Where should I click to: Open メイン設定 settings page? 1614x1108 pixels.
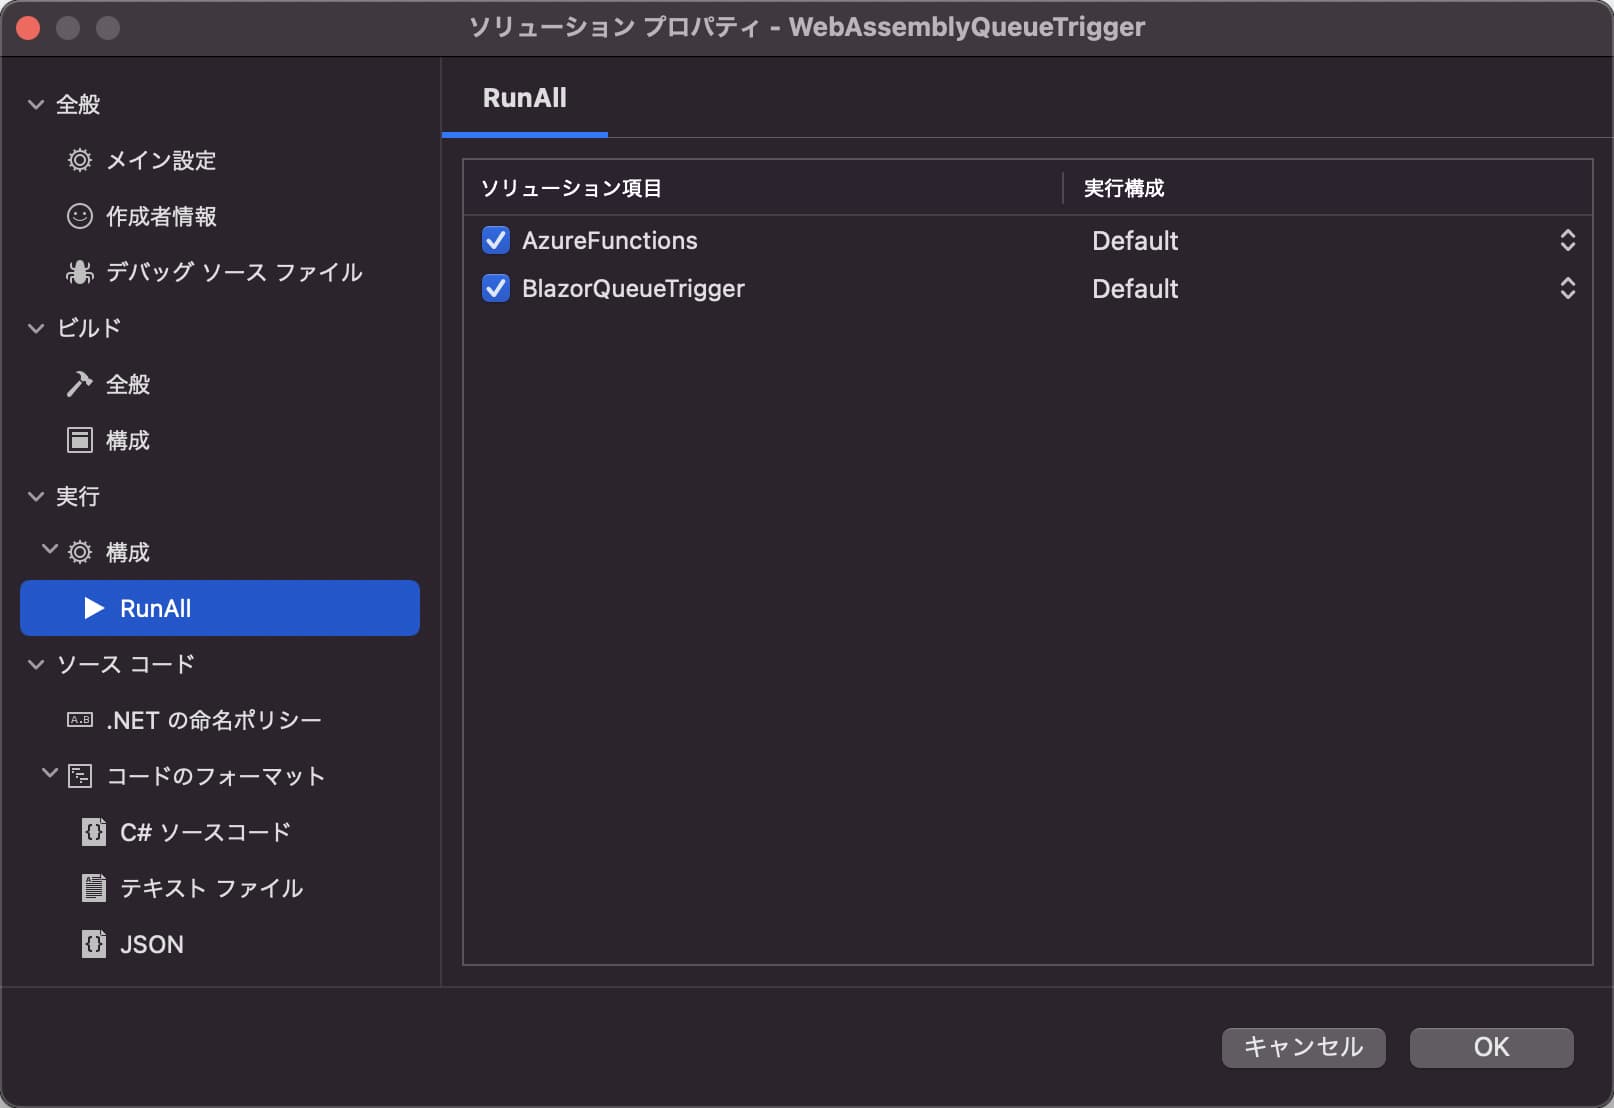(x=161, y=160)
